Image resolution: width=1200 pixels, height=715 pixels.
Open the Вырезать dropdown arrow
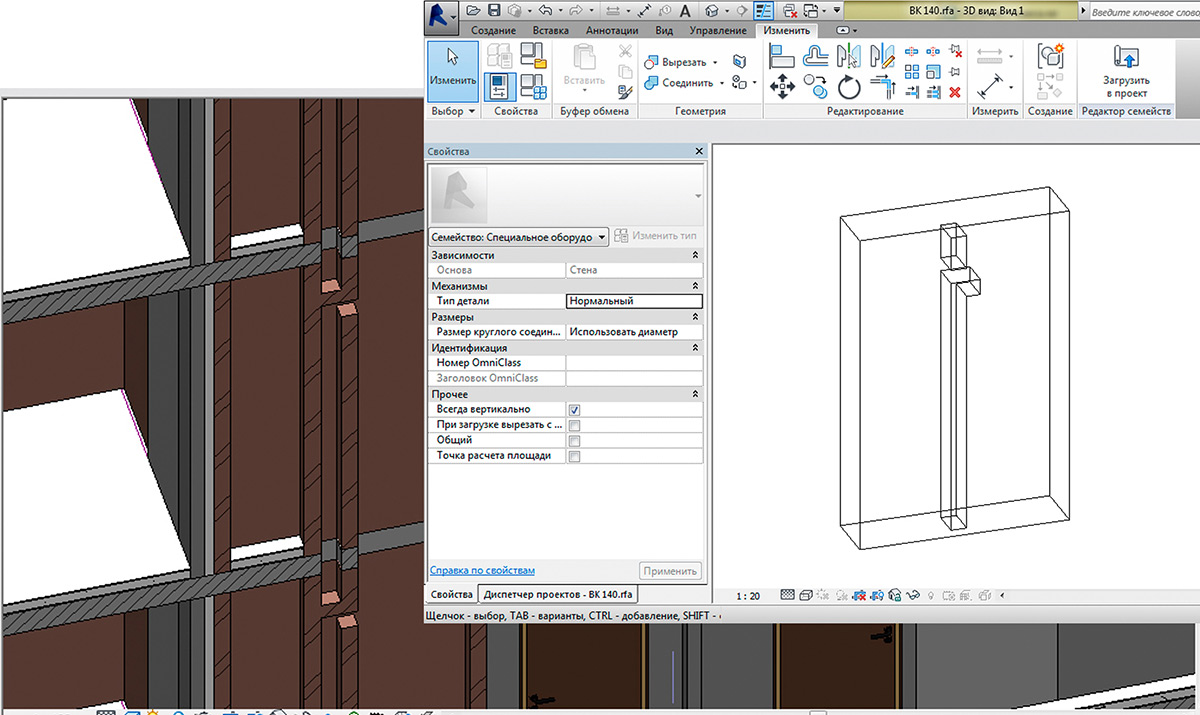click(x=715, y=62)
